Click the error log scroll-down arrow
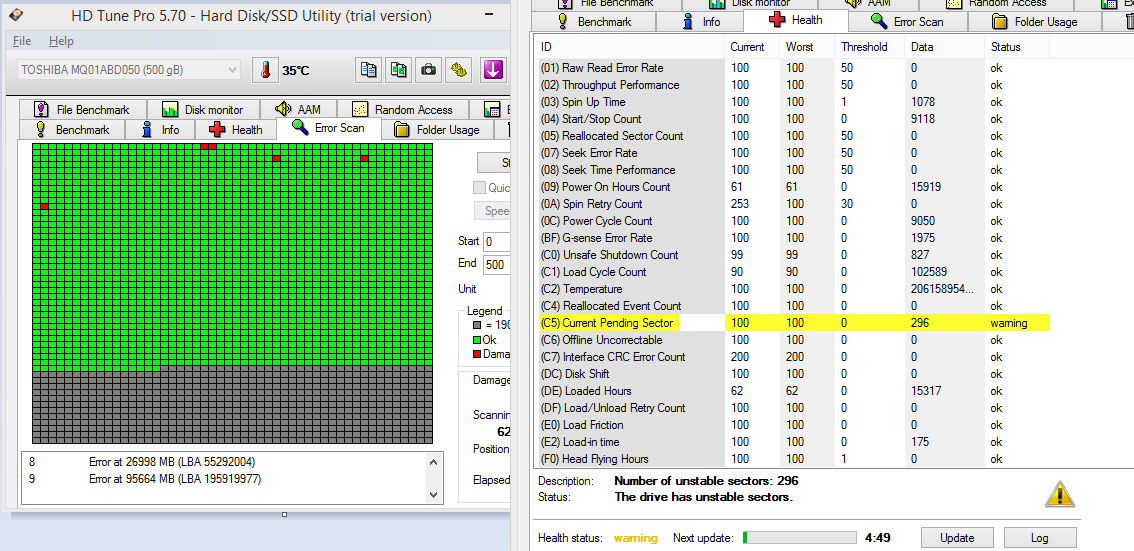 (433, 495)
